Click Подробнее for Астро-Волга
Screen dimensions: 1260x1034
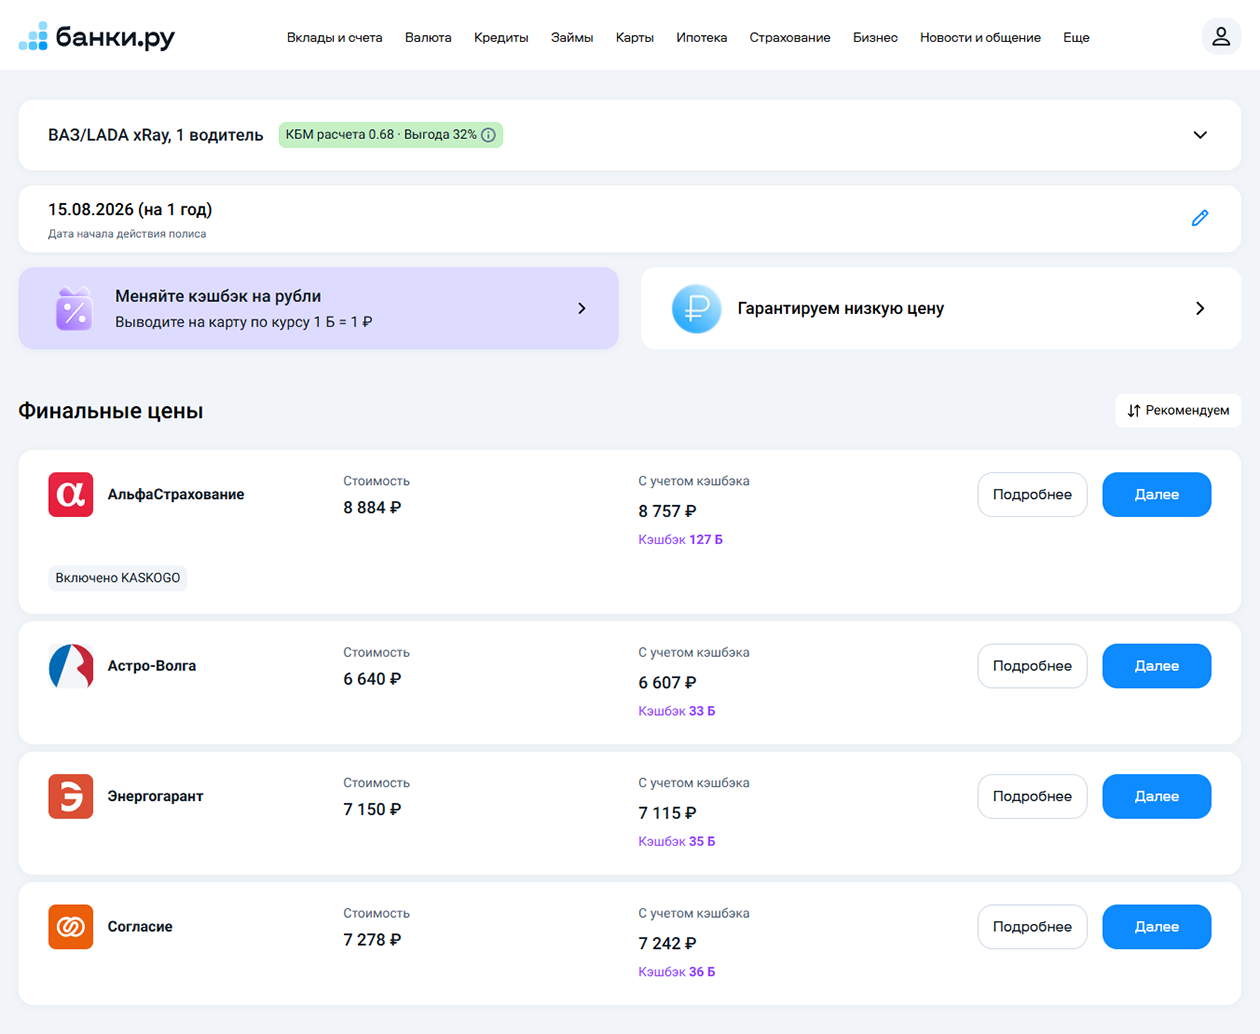(1032, 666)
